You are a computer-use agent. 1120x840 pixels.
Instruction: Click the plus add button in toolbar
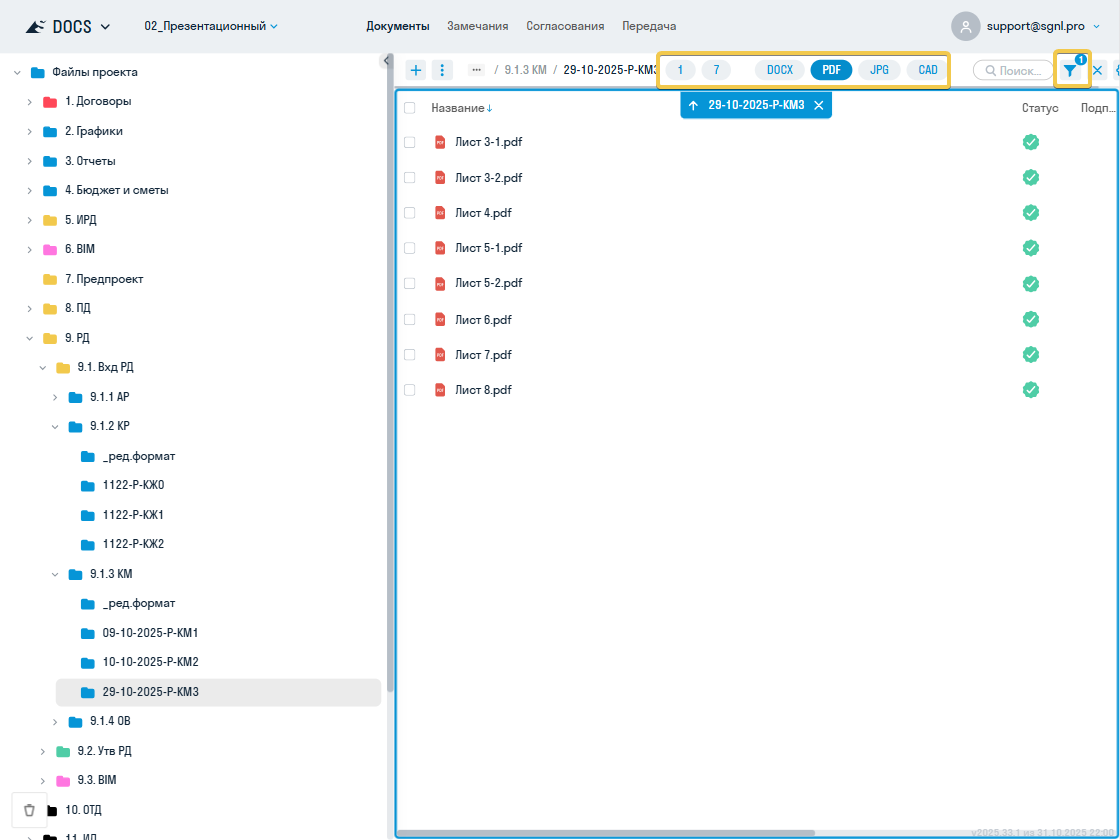point(416,70)
